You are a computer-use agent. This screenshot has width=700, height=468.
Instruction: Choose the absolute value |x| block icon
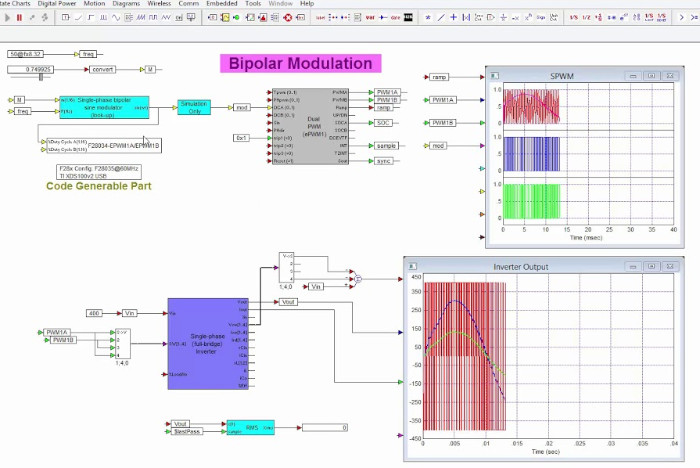466,17
